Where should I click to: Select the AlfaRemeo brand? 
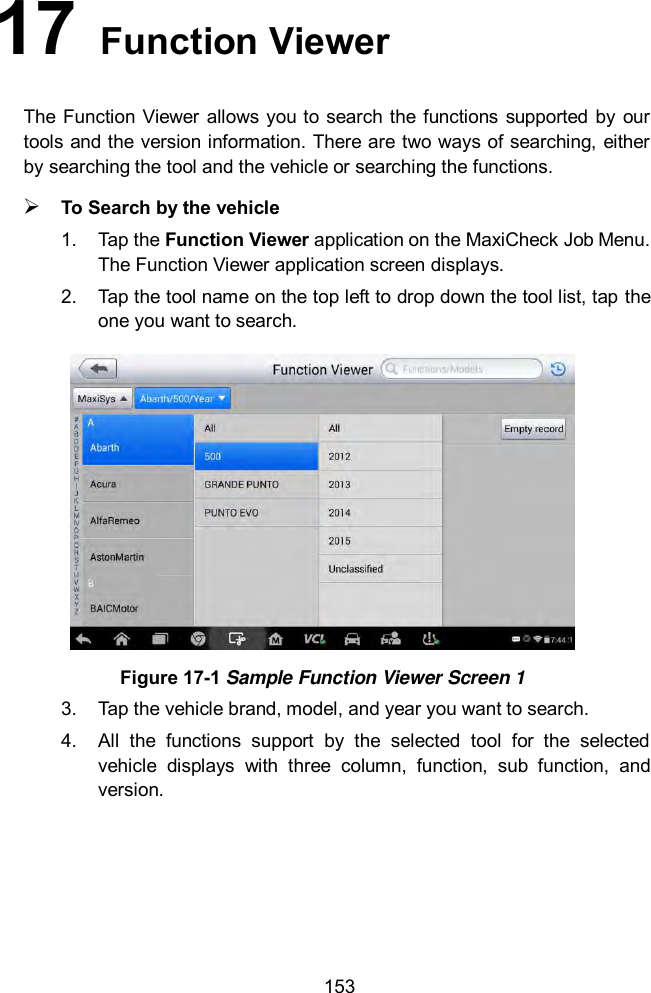pos(137,521)
